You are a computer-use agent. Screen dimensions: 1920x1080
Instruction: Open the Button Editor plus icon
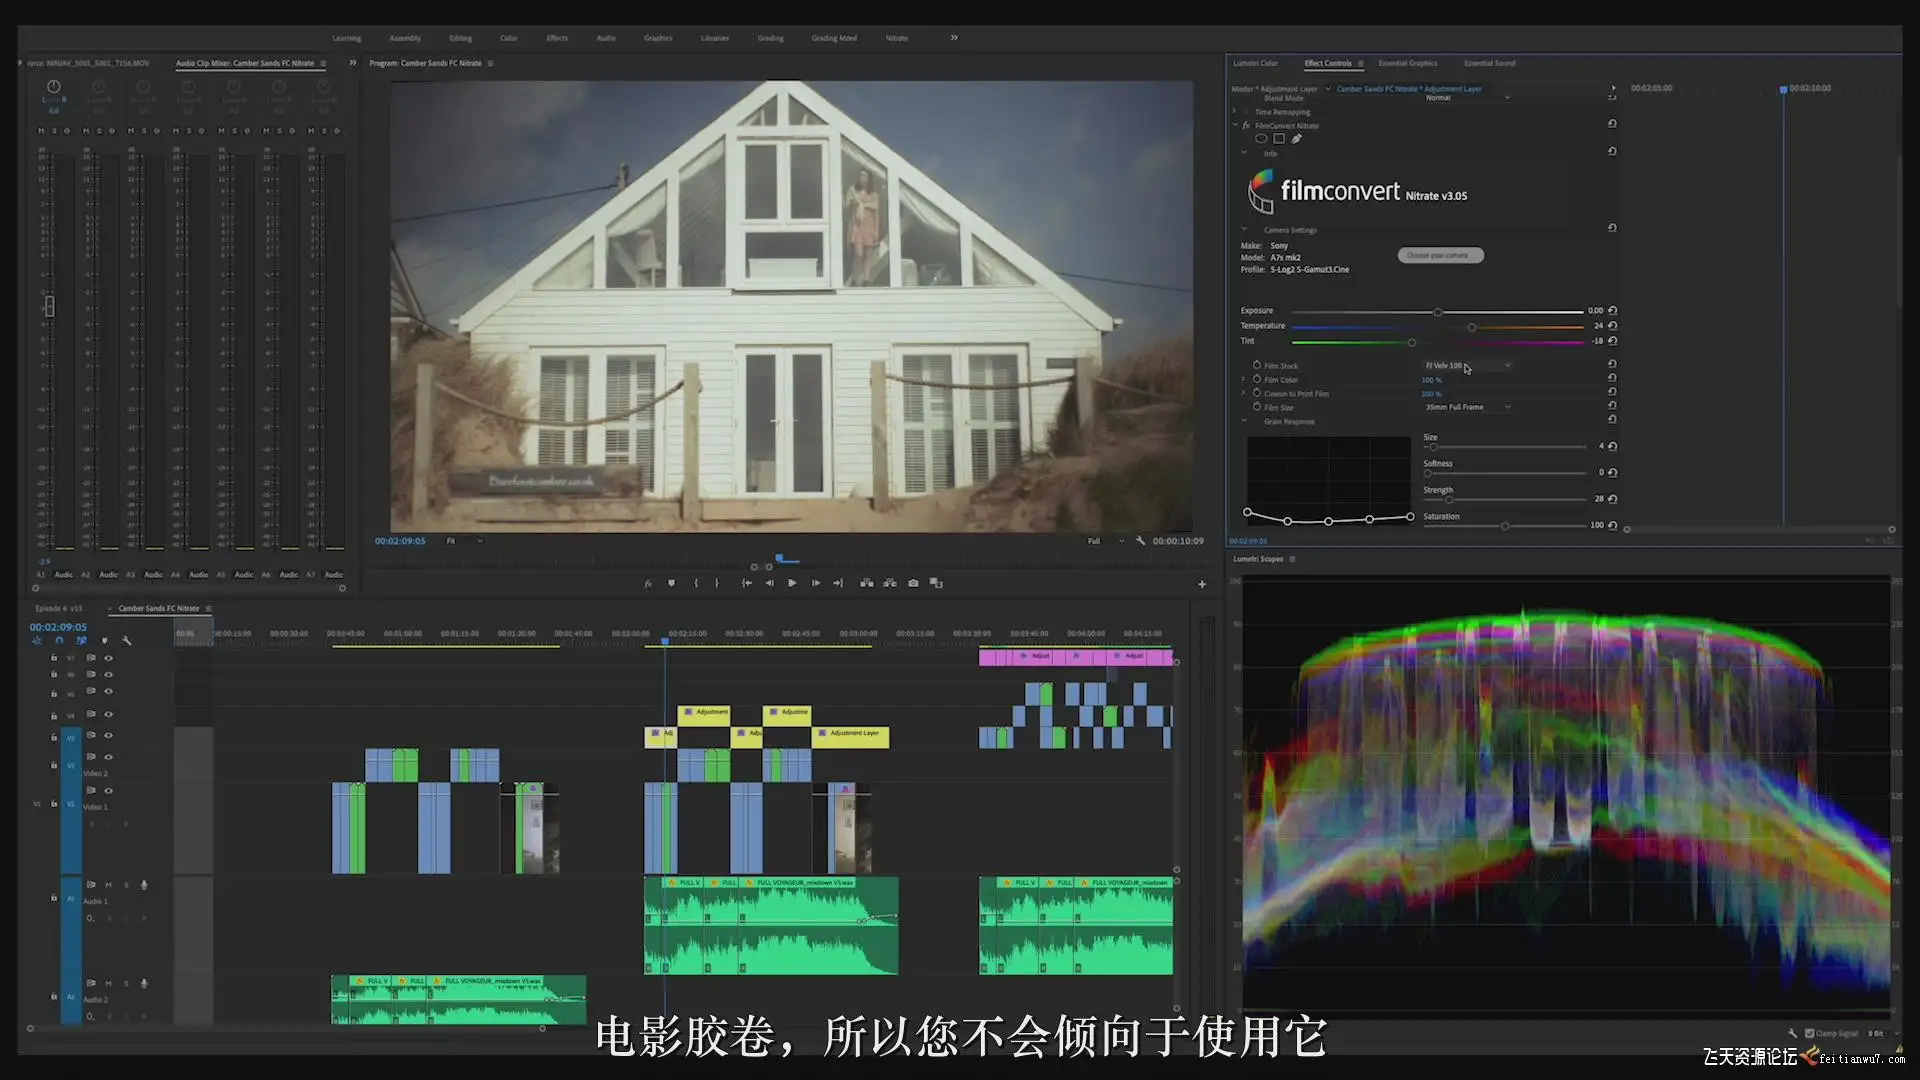click(x=1202, y=584)
